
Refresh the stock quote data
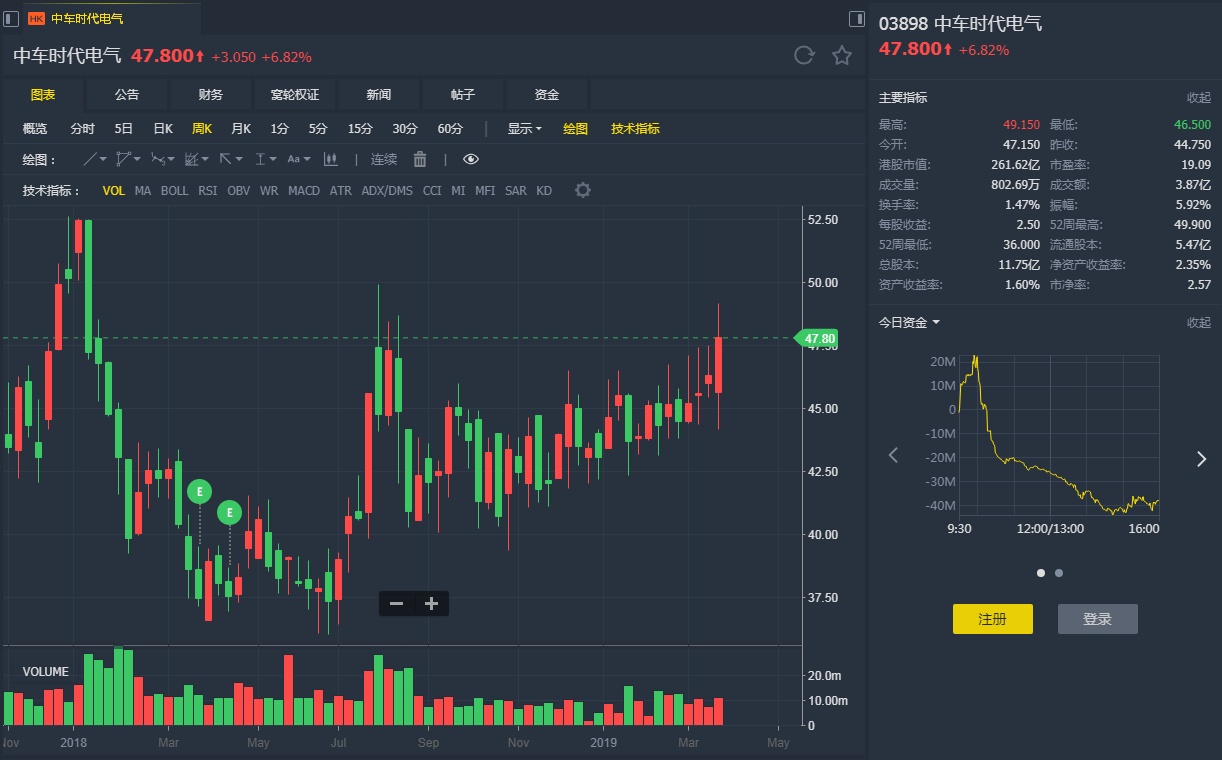(804, 55)
